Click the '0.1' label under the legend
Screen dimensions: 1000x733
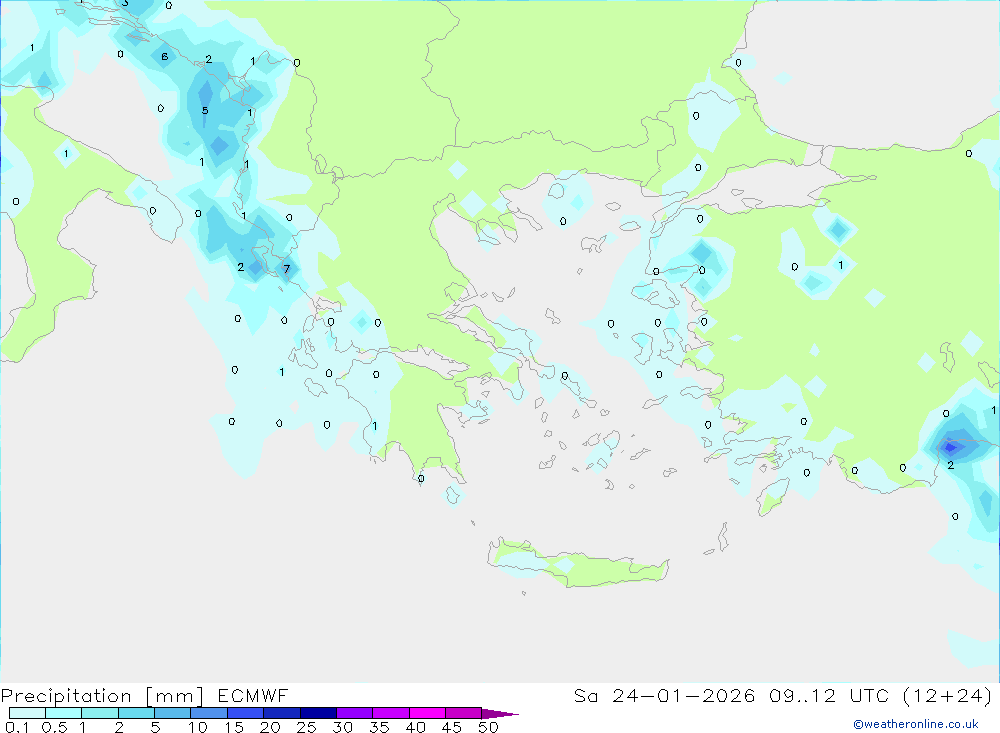click(17, 727)
